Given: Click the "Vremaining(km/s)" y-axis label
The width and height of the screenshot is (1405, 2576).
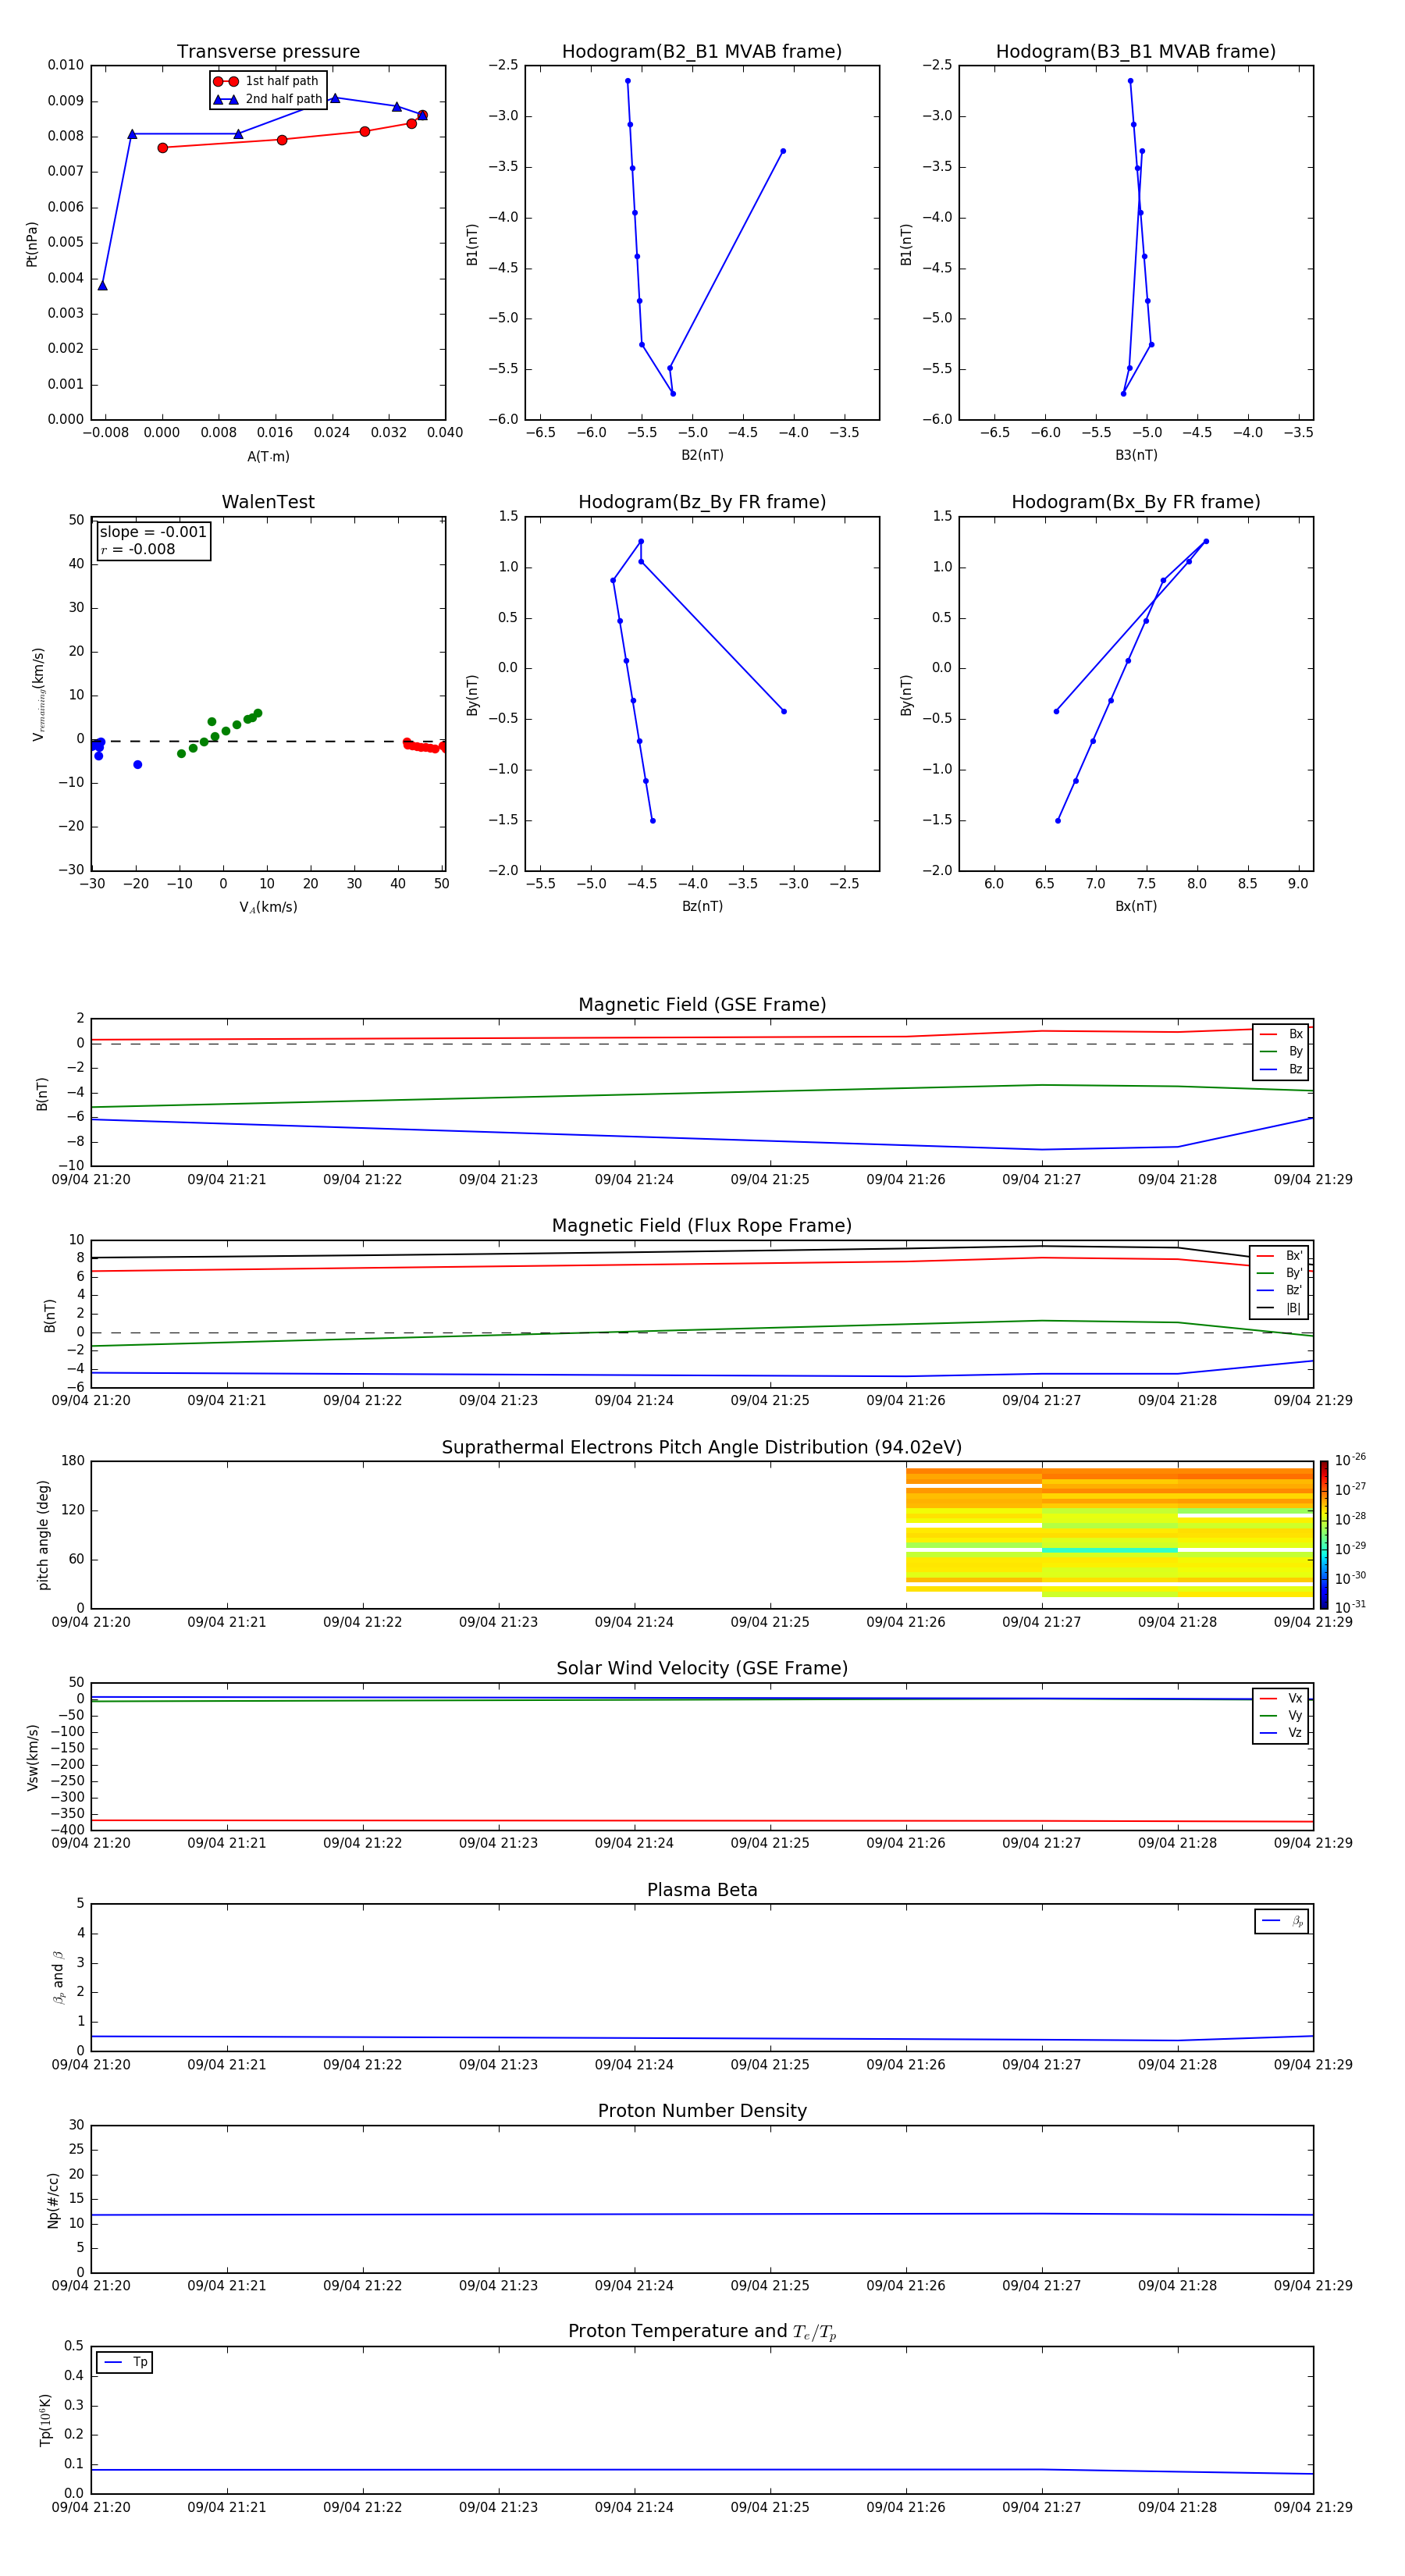Looking at the screenshot, I should click(39, 694).
